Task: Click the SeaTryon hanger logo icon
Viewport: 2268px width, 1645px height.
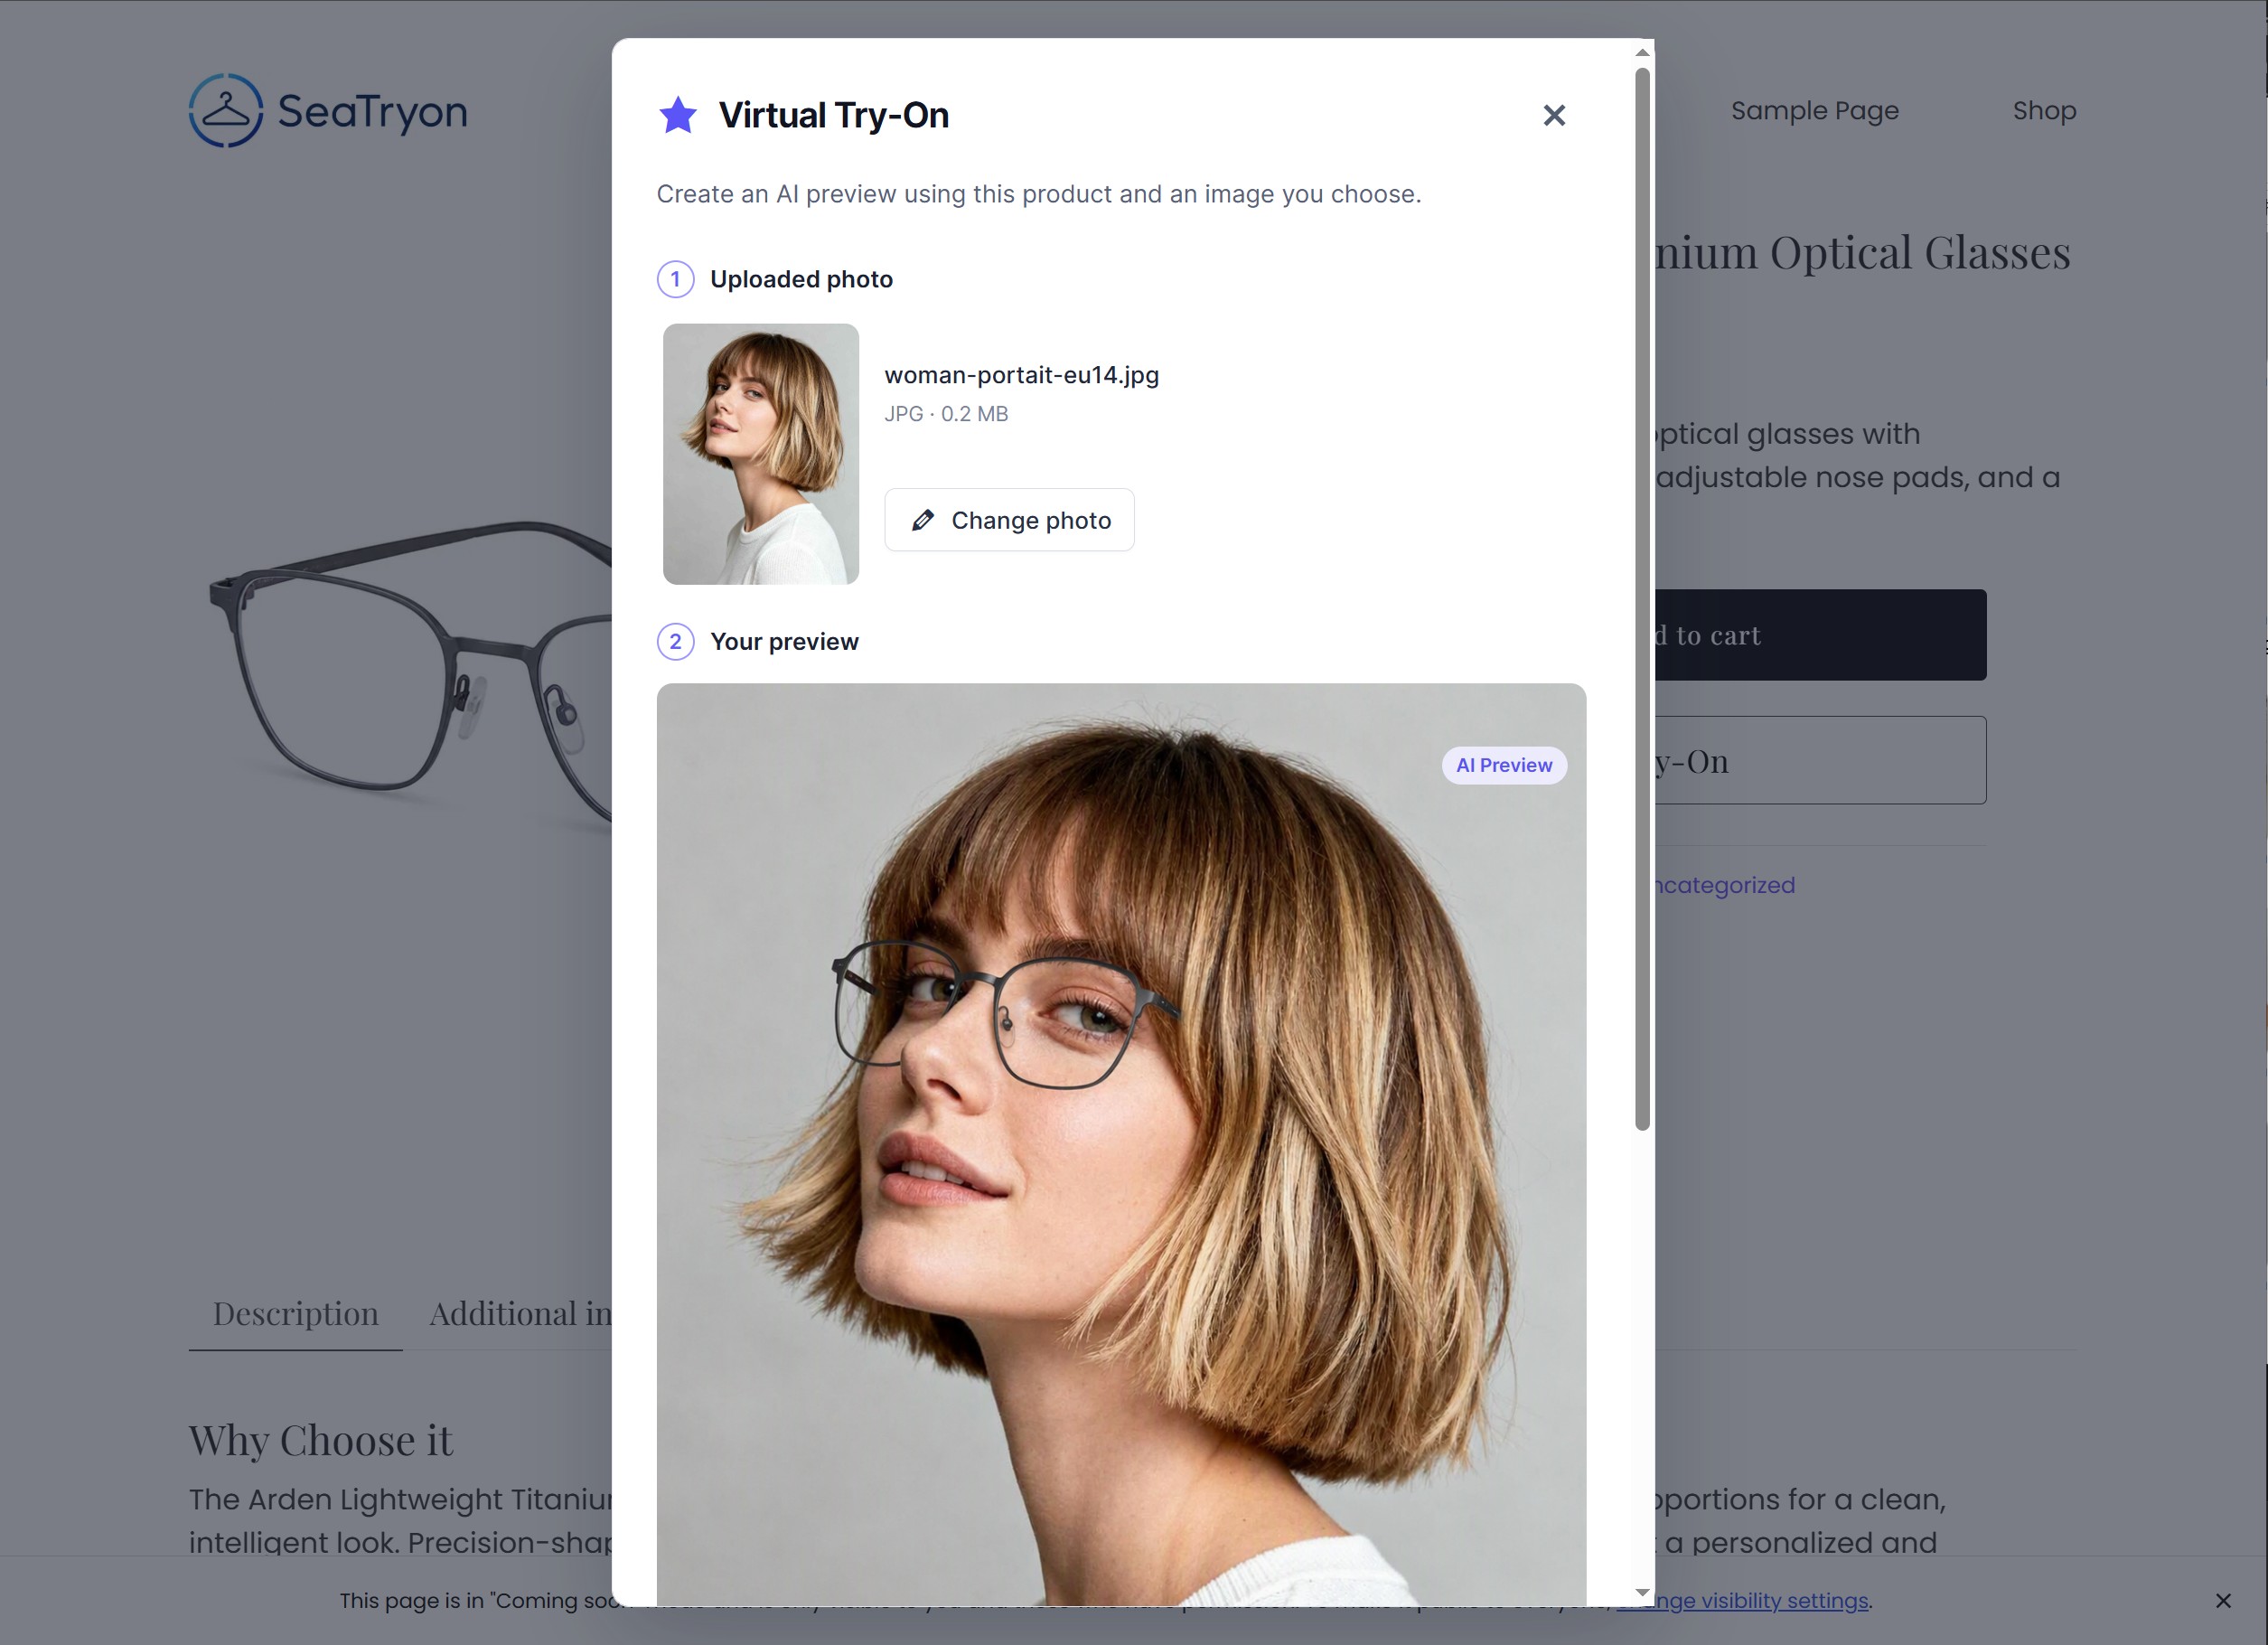Action: coord(226,110)
